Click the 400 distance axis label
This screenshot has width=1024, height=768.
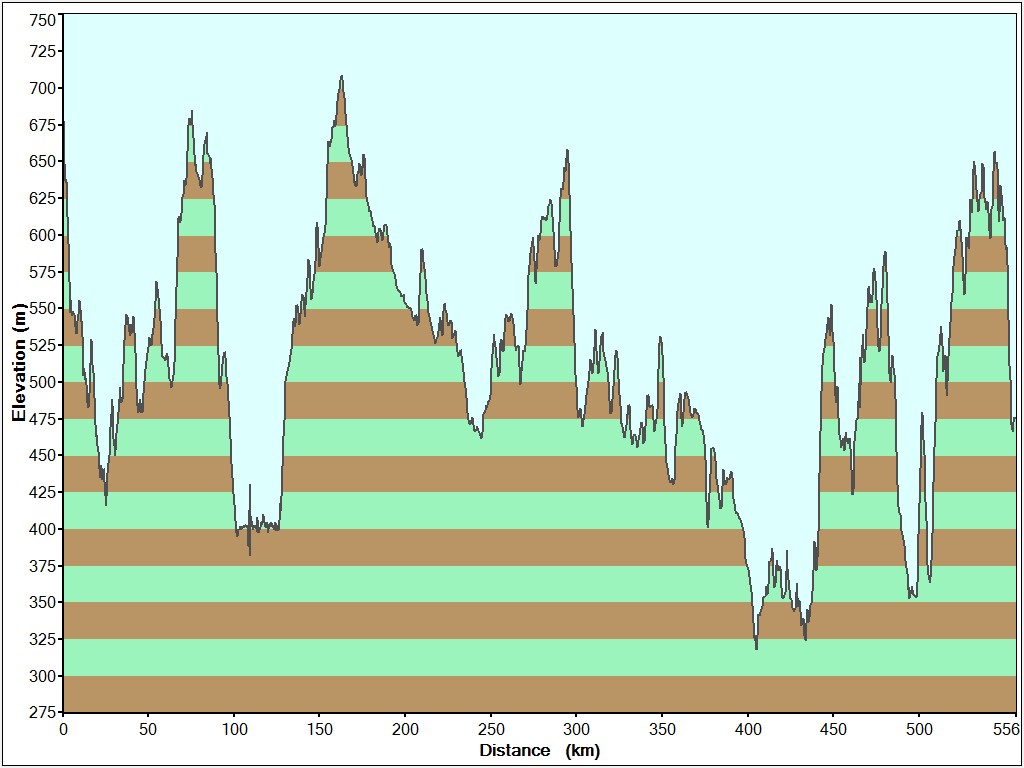tap(748, 729)
